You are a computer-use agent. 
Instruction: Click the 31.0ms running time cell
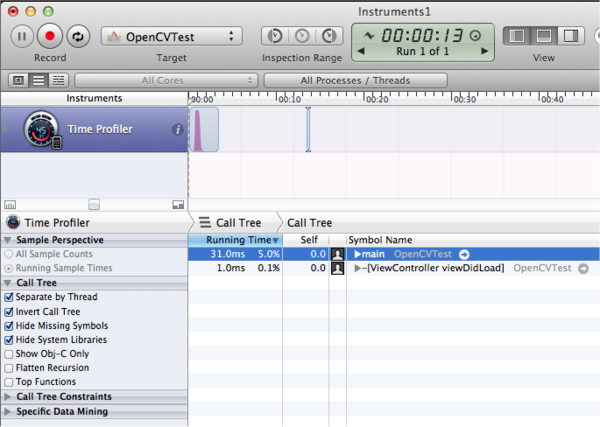228,254
